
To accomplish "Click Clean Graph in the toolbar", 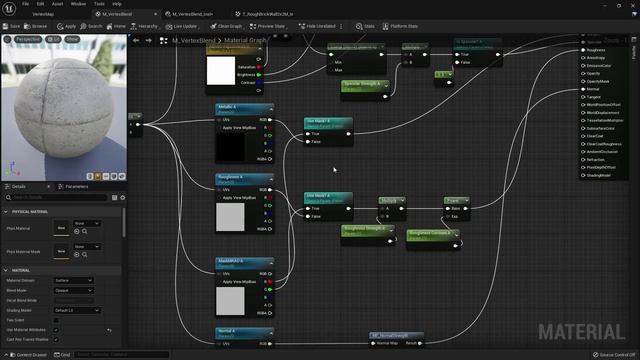I will [226, 26].
